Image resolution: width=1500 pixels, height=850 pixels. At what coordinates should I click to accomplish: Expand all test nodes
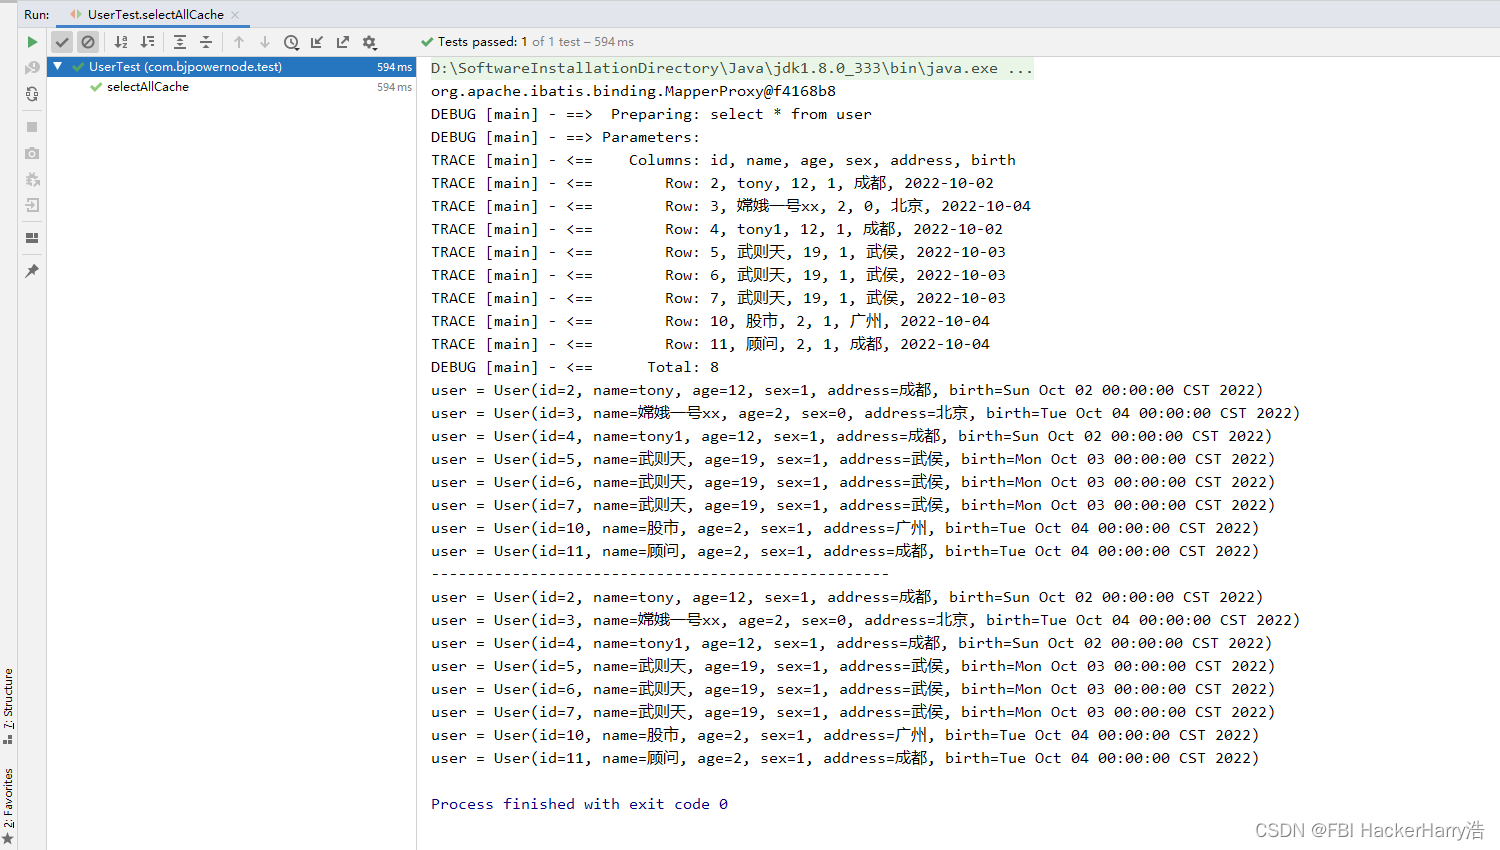pos(180,42)
